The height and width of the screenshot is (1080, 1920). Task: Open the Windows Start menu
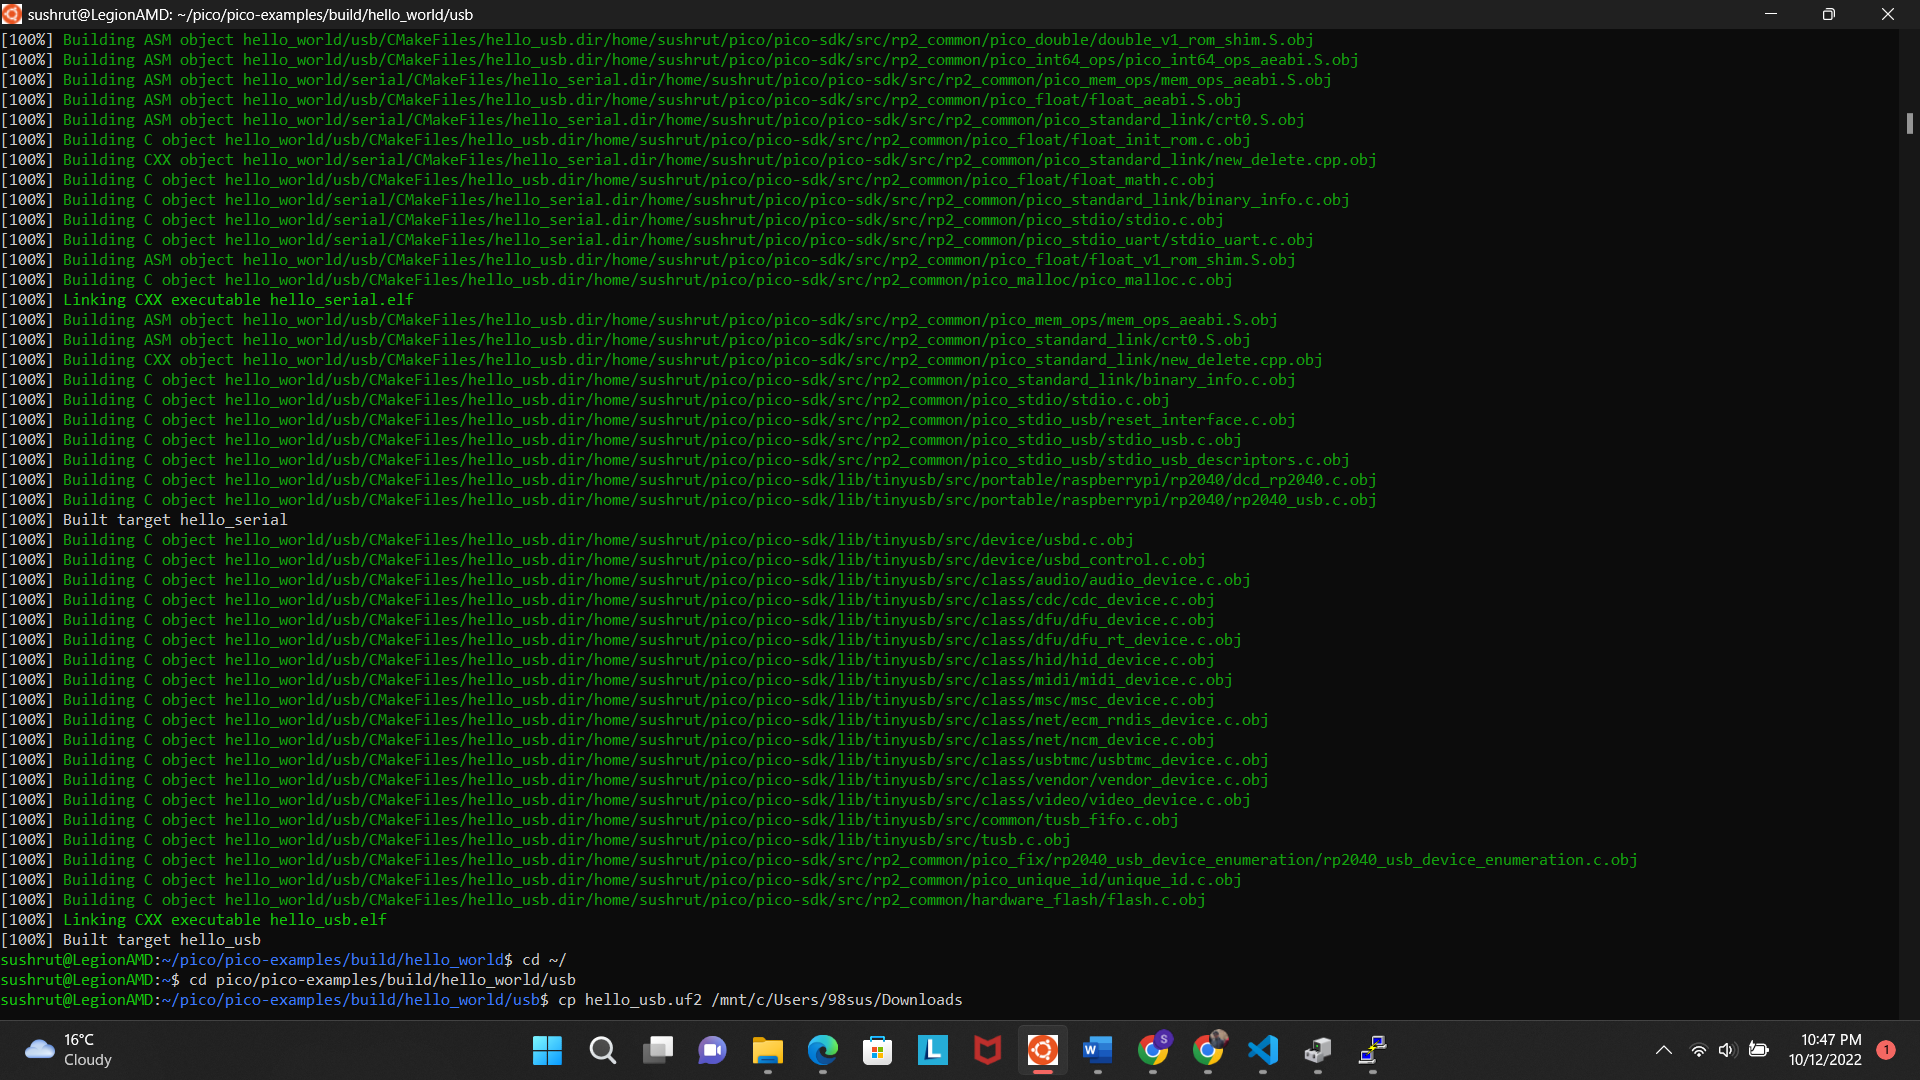[547, 1051]
